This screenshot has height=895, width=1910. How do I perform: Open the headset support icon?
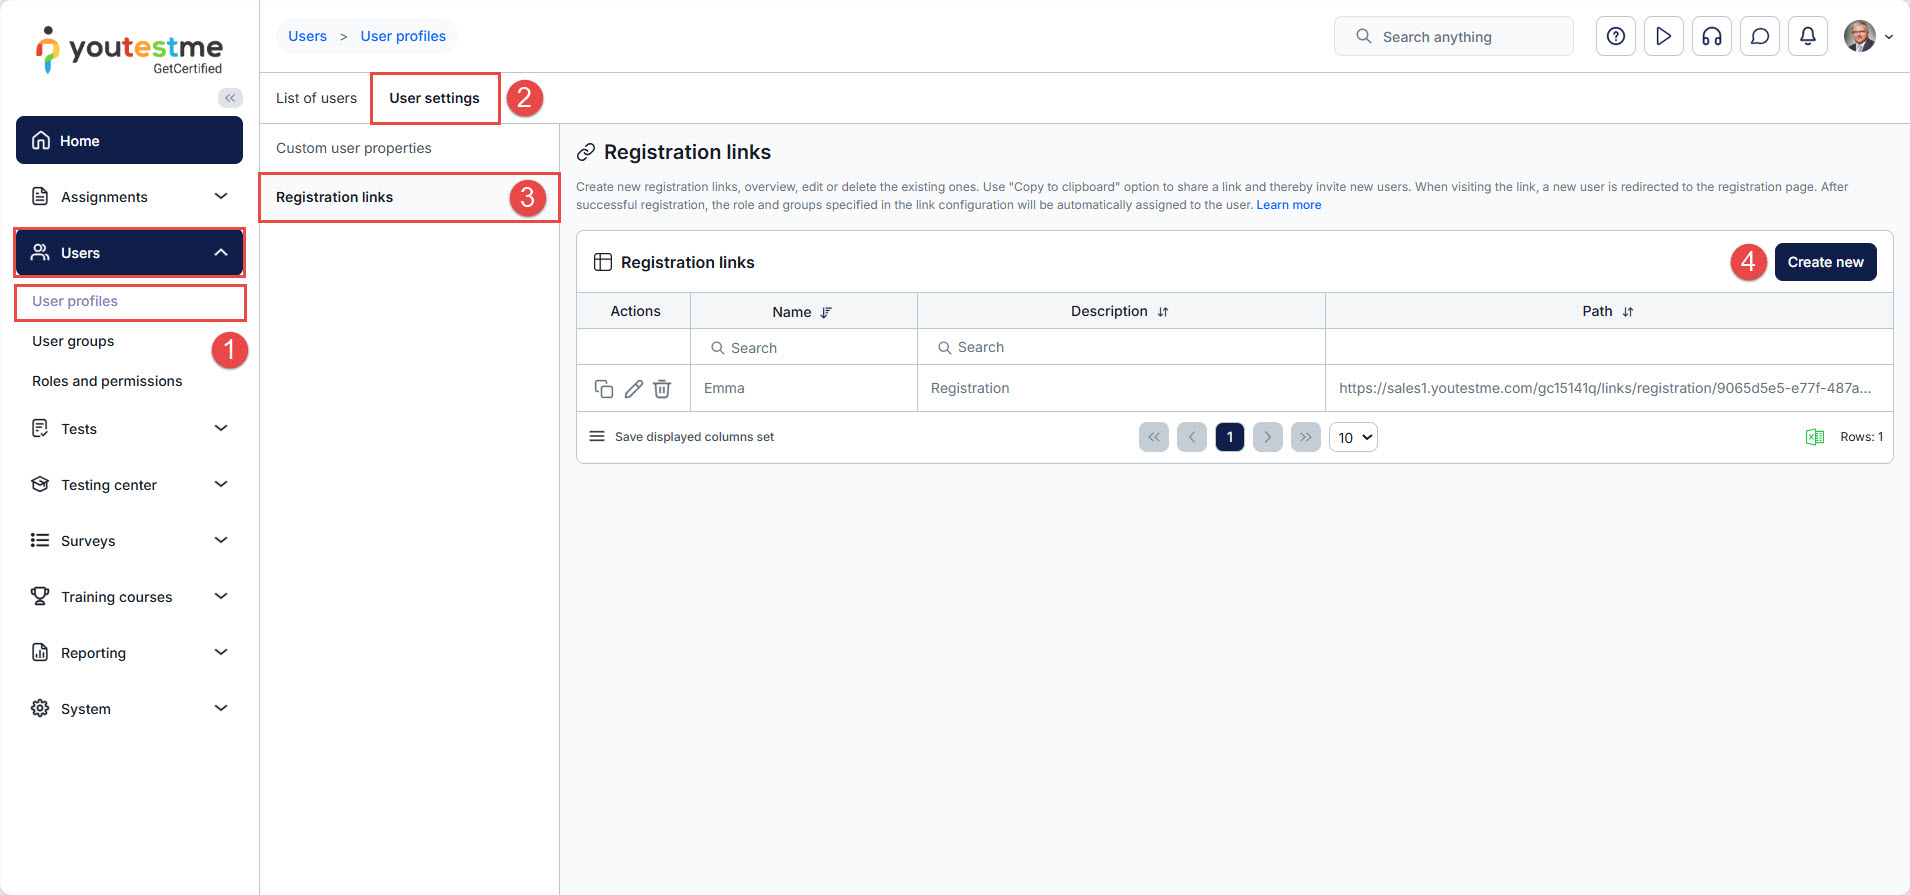1711,37
